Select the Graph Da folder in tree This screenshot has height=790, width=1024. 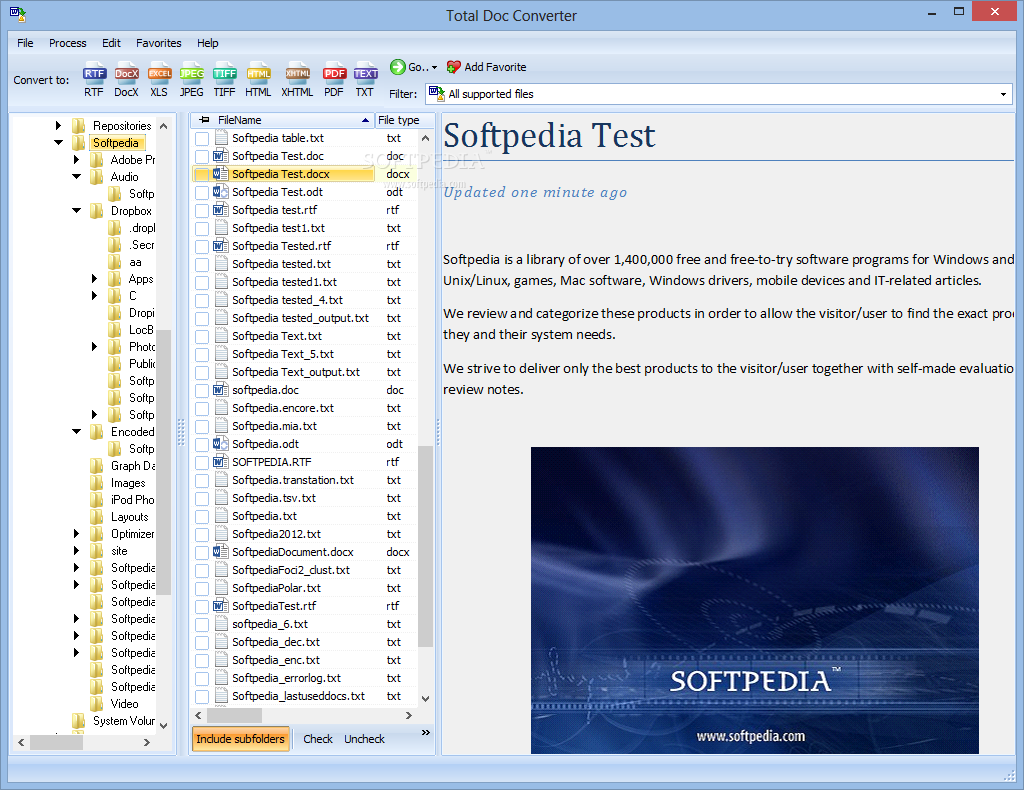click(x=133, y=466)
